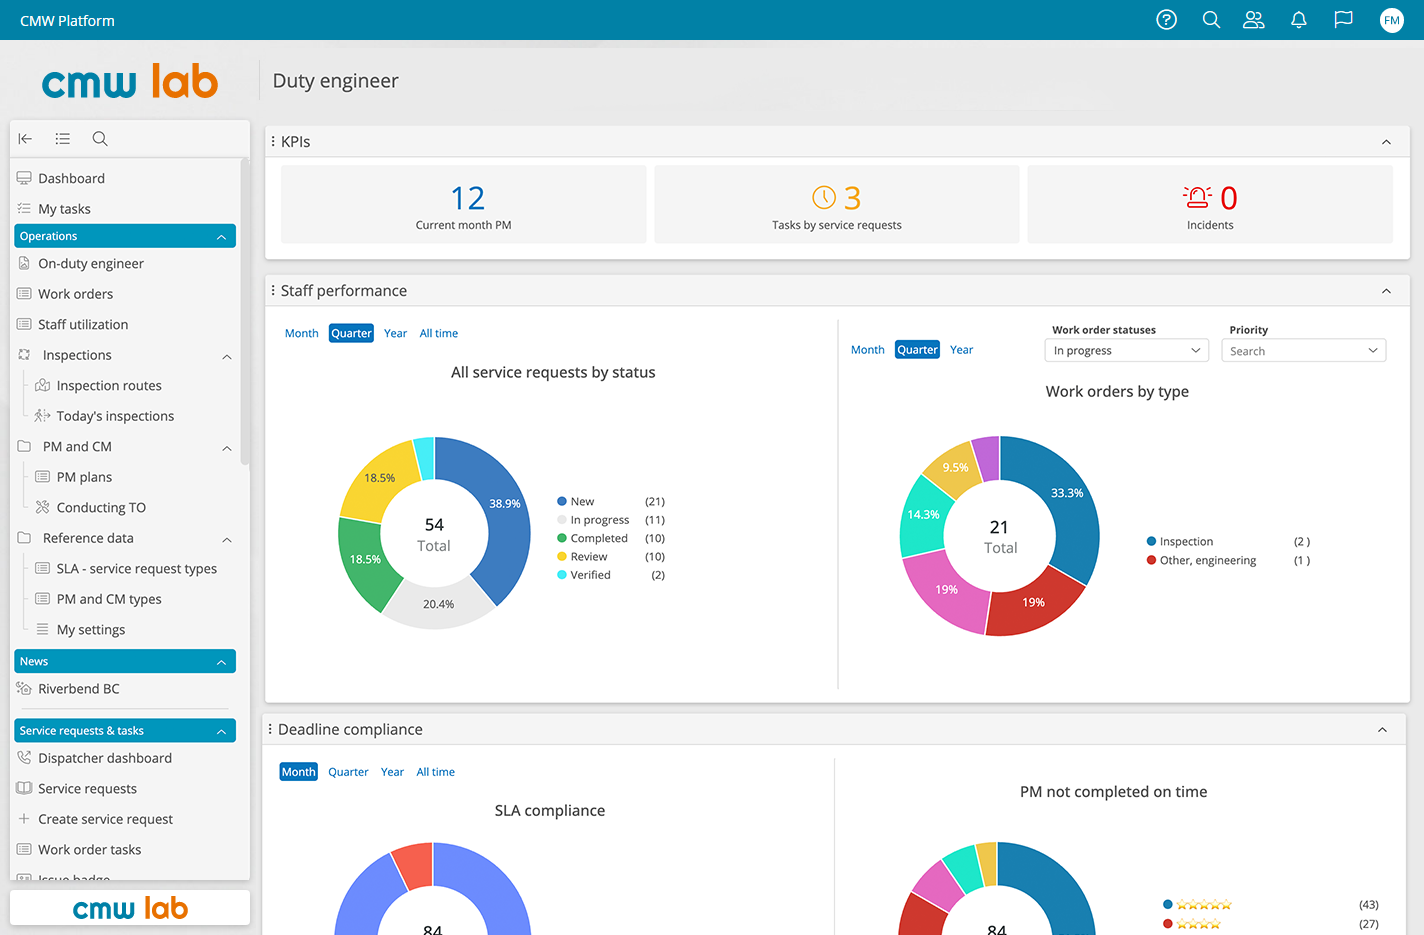Open the users group icon in header
This screenshot has height=935, width=1424.
click(x=1254, y=20)
